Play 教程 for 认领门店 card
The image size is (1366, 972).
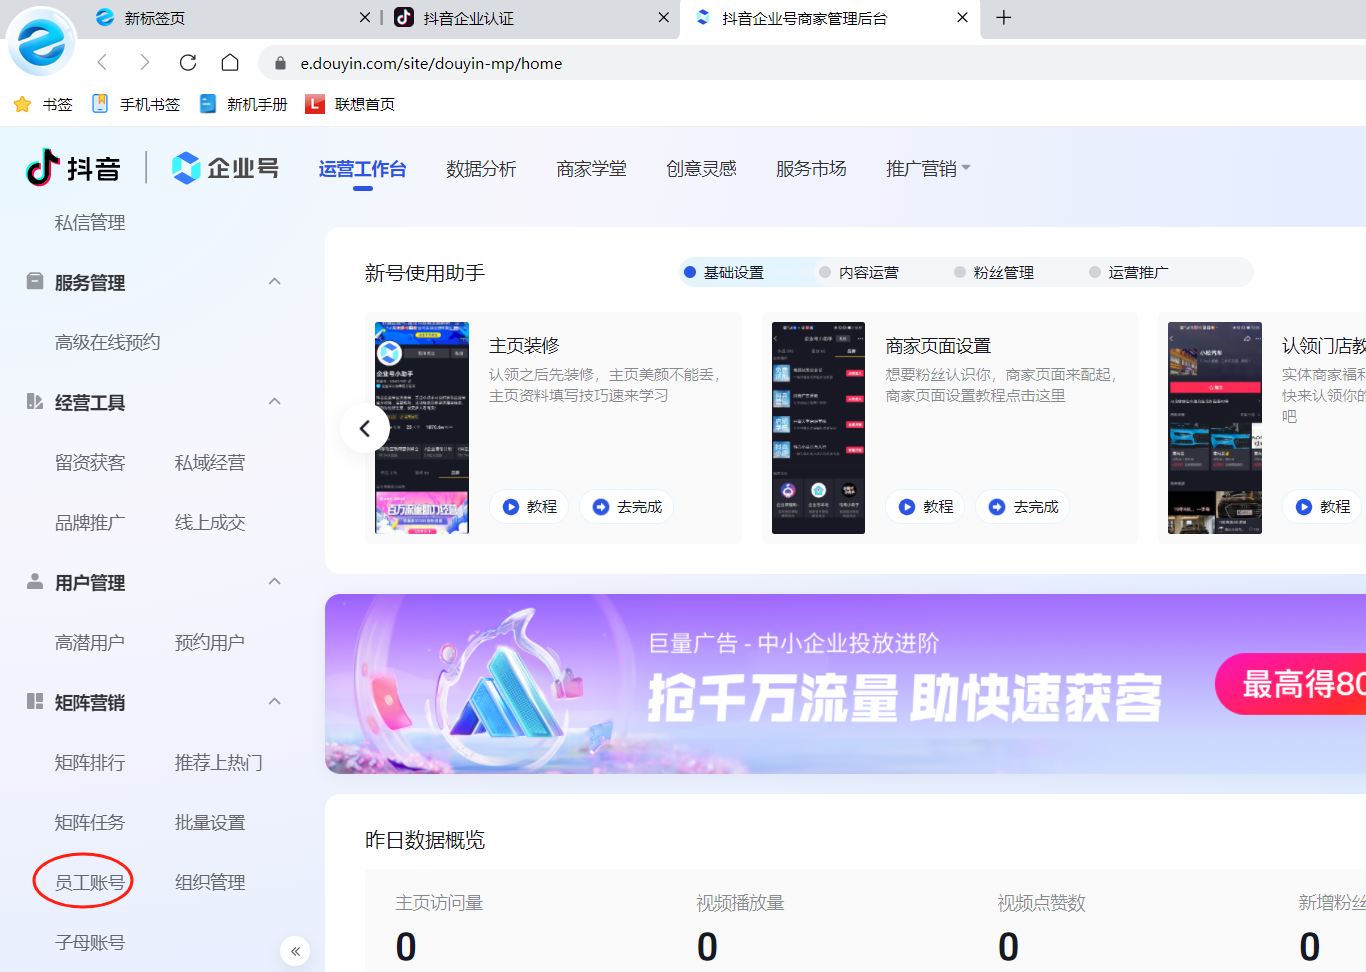click(1322, 507)
